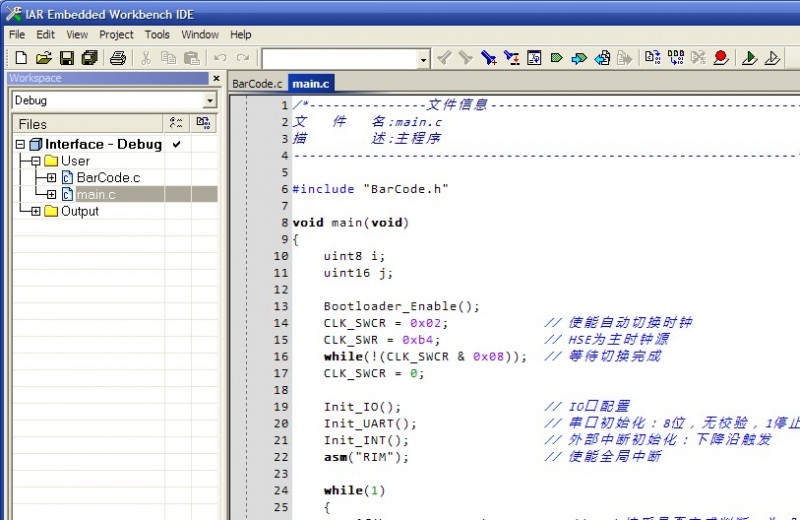800x520 pixels.
Task: Switch to the BarCode.c editor tab
Action: (x=258, y=84)
